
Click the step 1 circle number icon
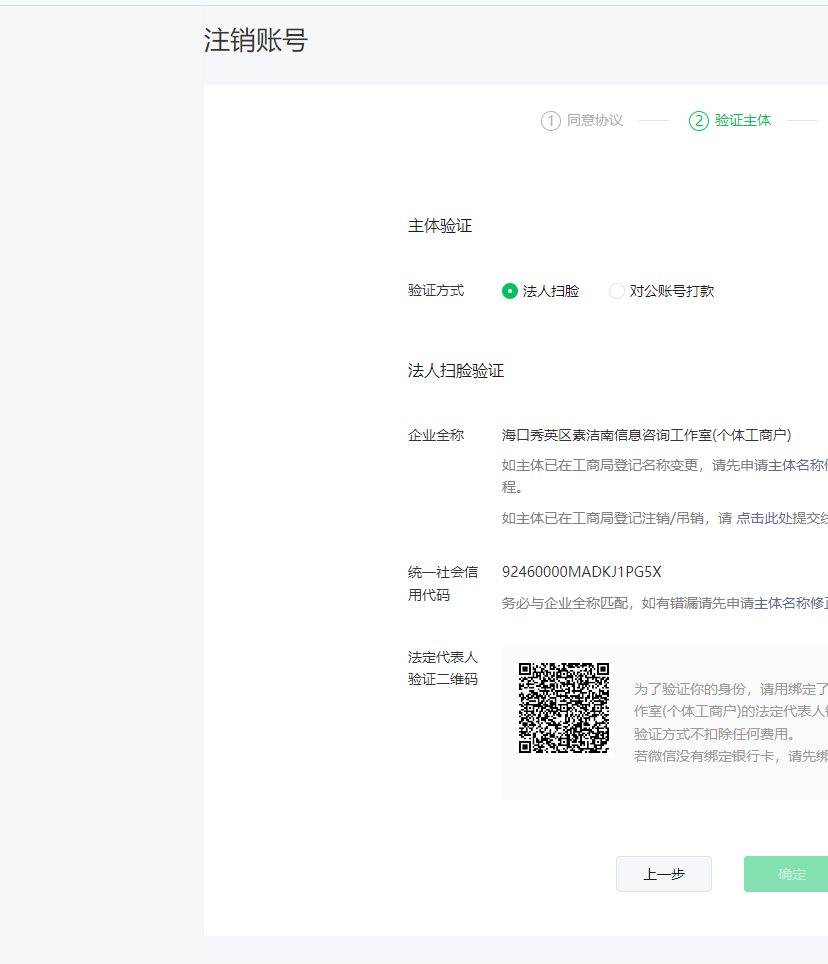tap(551, 120)
